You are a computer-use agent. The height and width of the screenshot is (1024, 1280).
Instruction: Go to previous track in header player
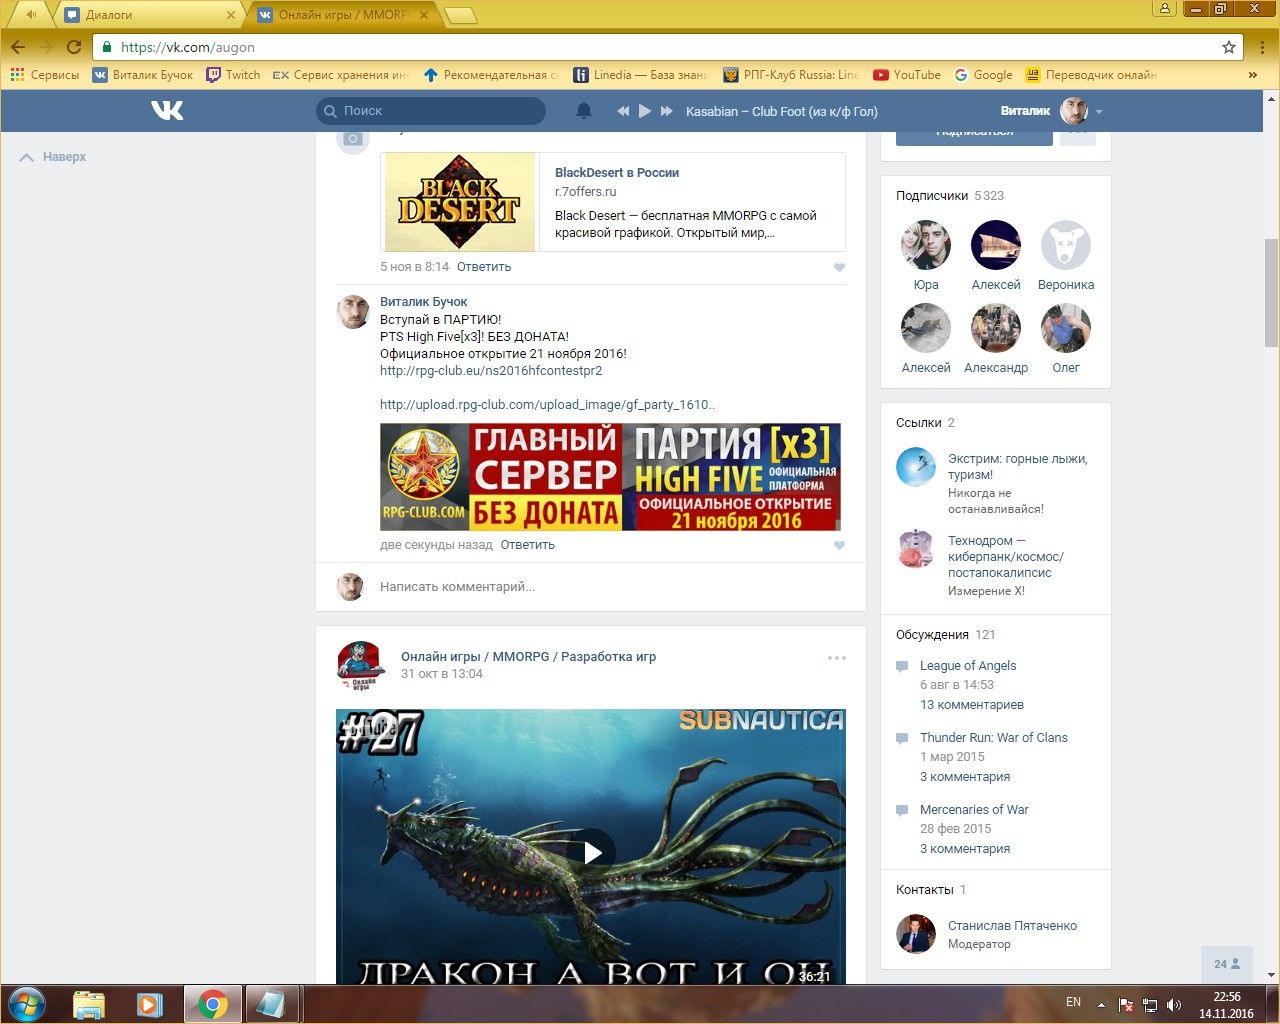point(623,111)
